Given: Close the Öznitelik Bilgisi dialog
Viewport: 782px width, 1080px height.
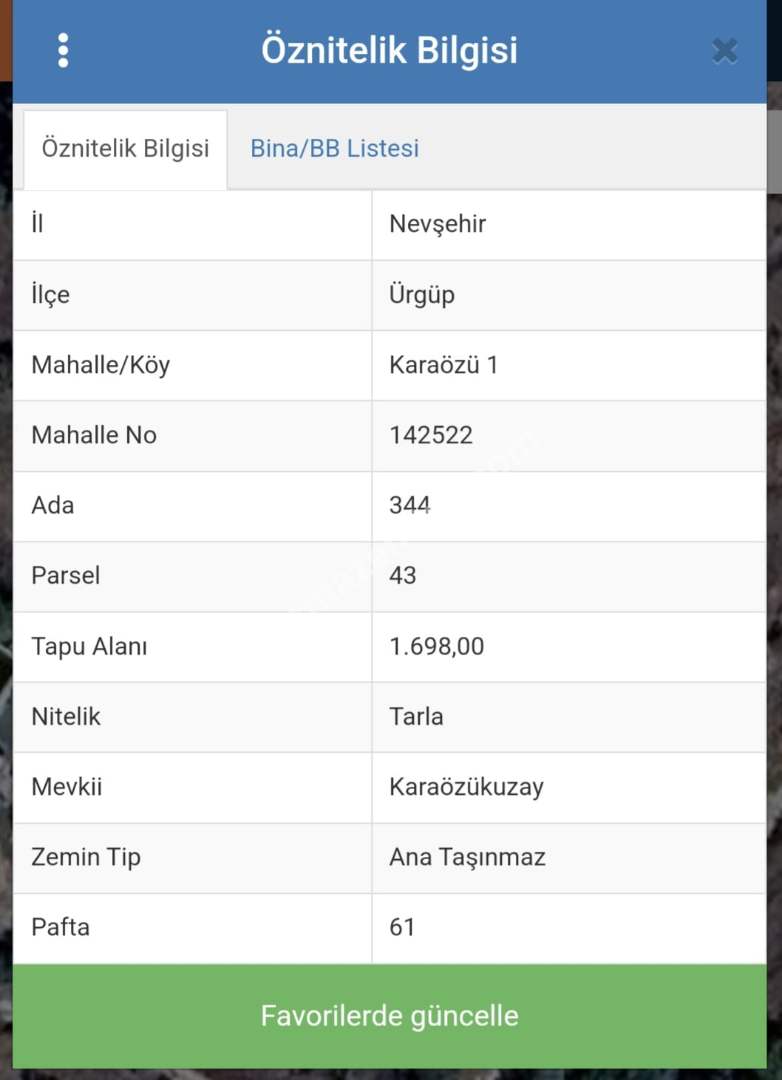Looking at the screenshot, I should click(724, 51).
